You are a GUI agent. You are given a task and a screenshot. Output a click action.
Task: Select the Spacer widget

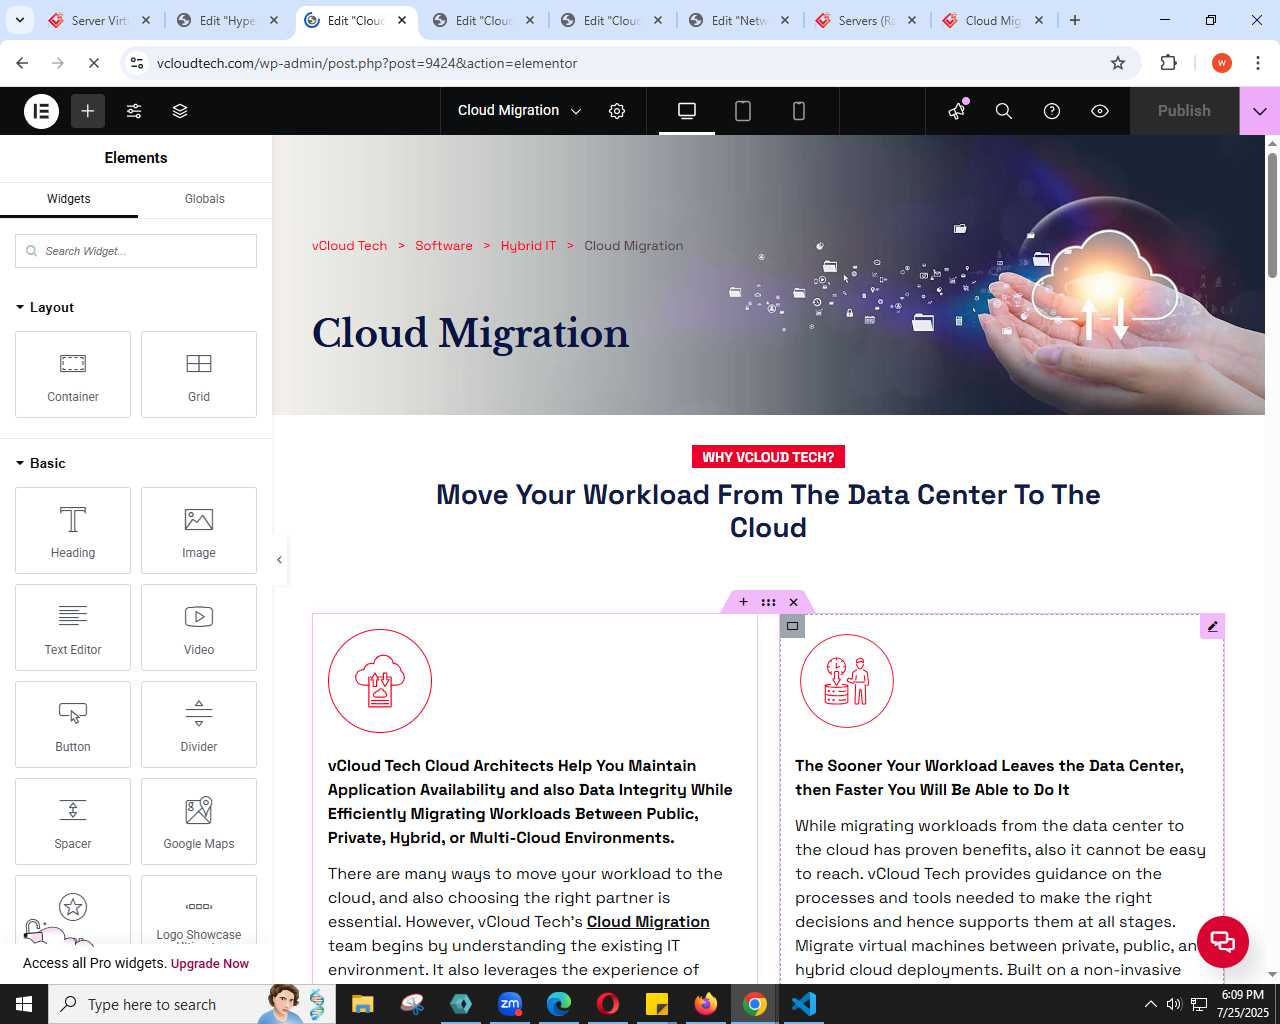73,822
